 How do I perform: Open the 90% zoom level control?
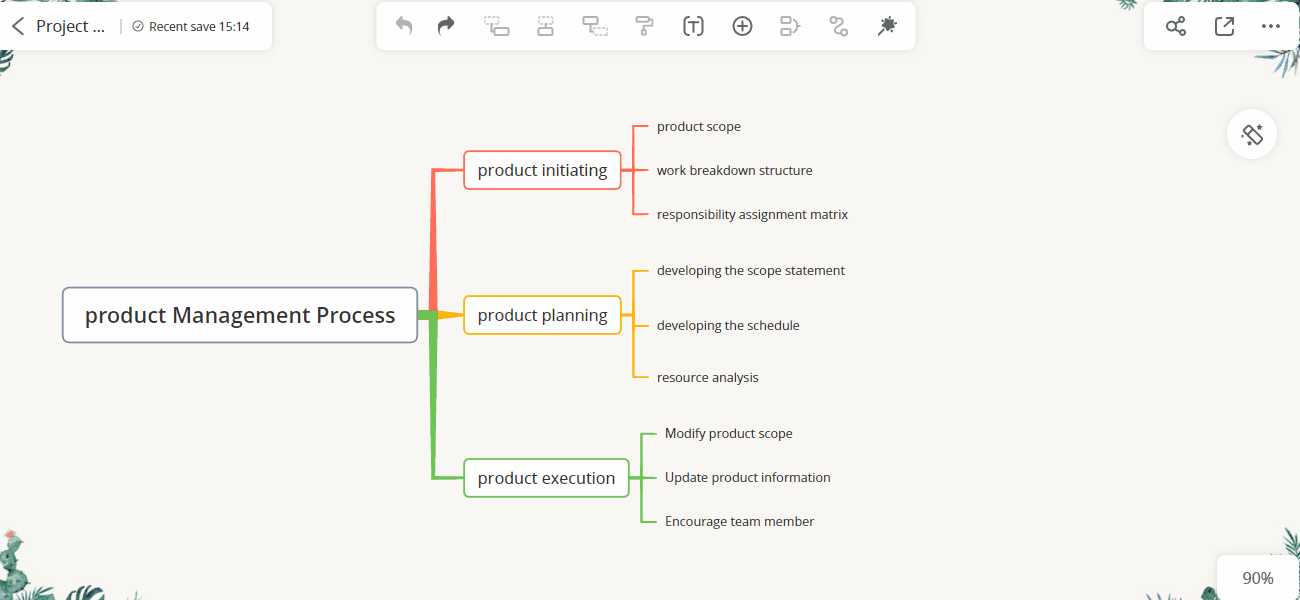1258,578
